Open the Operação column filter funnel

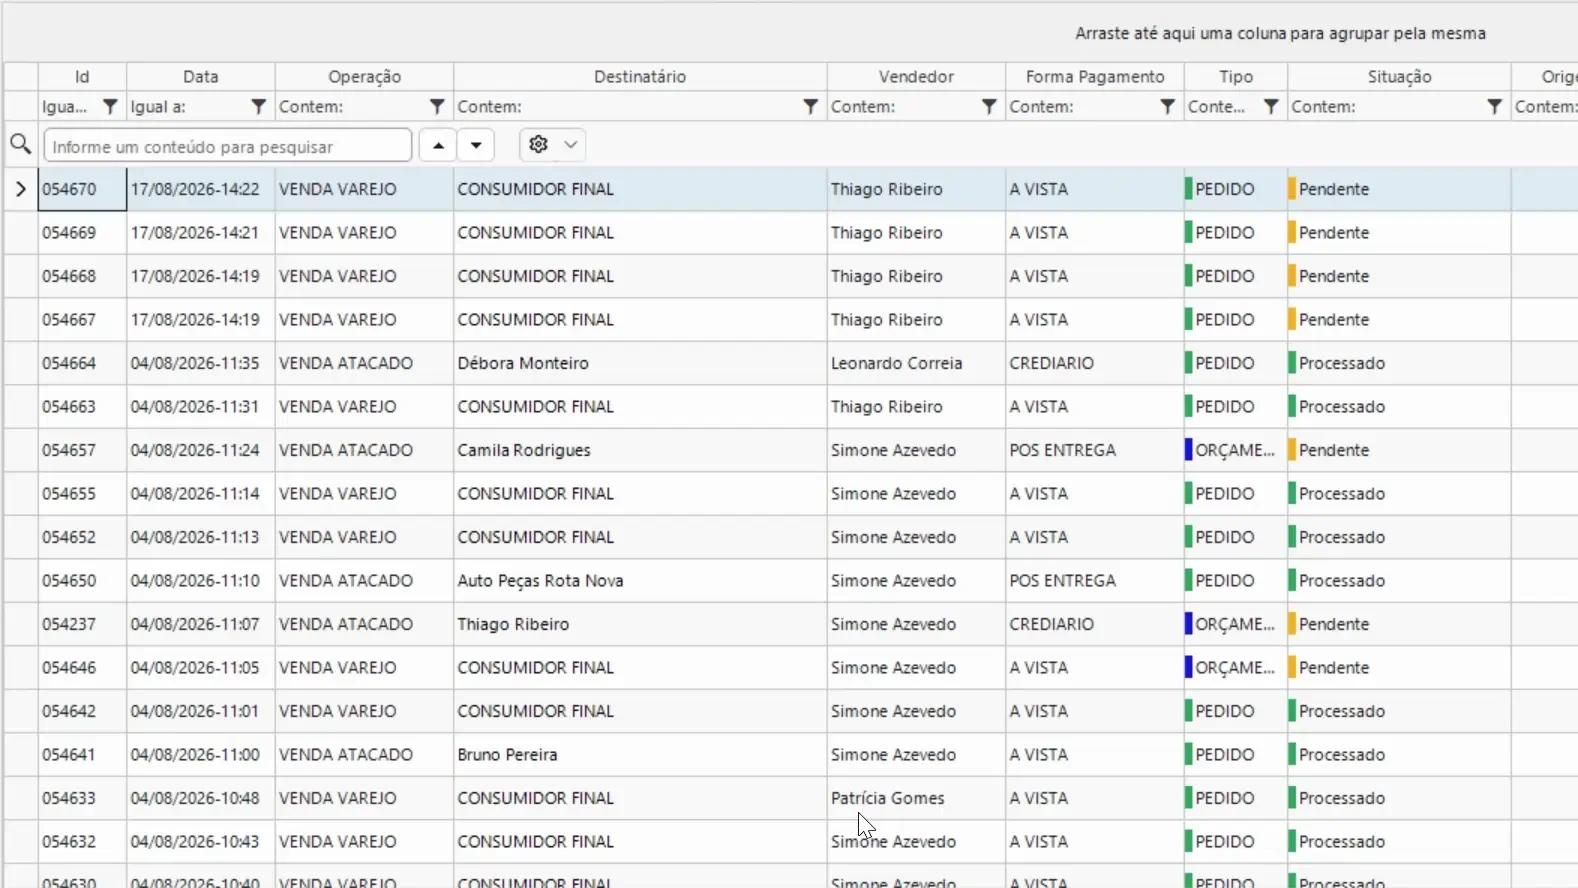tap(437, 107)
